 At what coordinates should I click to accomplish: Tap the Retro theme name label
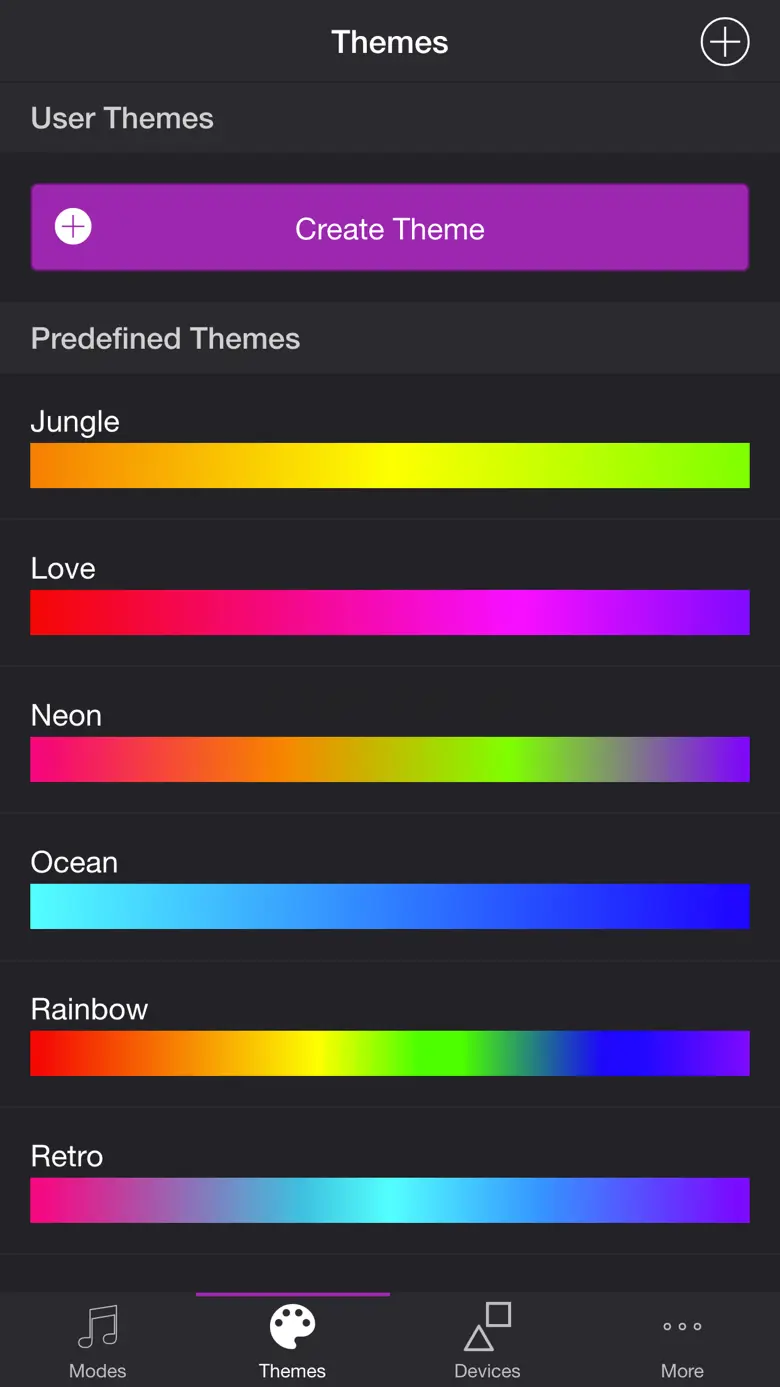pyautogui.click(x=67, y=1157)
